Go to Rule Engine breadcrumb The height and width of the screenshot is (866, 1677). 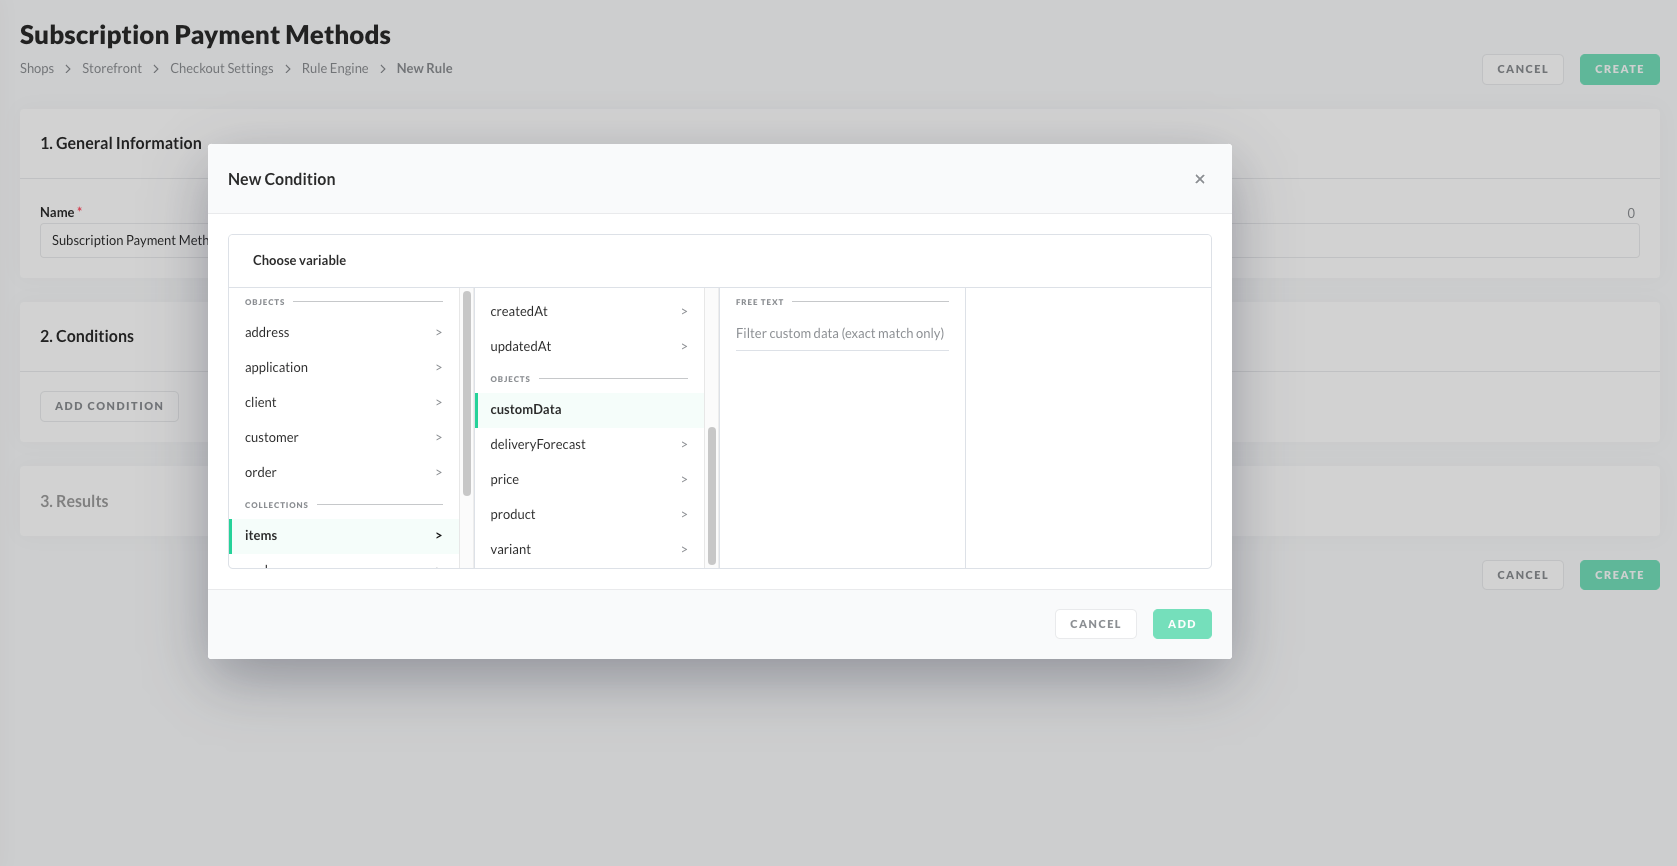pyautogui.click(x=335, y=69)
